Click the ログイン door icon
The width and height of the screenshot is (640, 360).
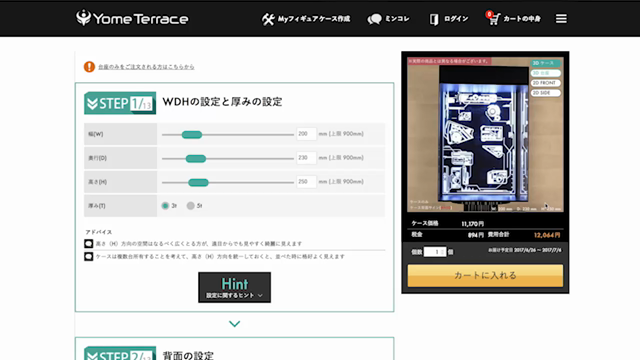pyautogui.click(x=434, y=19)
